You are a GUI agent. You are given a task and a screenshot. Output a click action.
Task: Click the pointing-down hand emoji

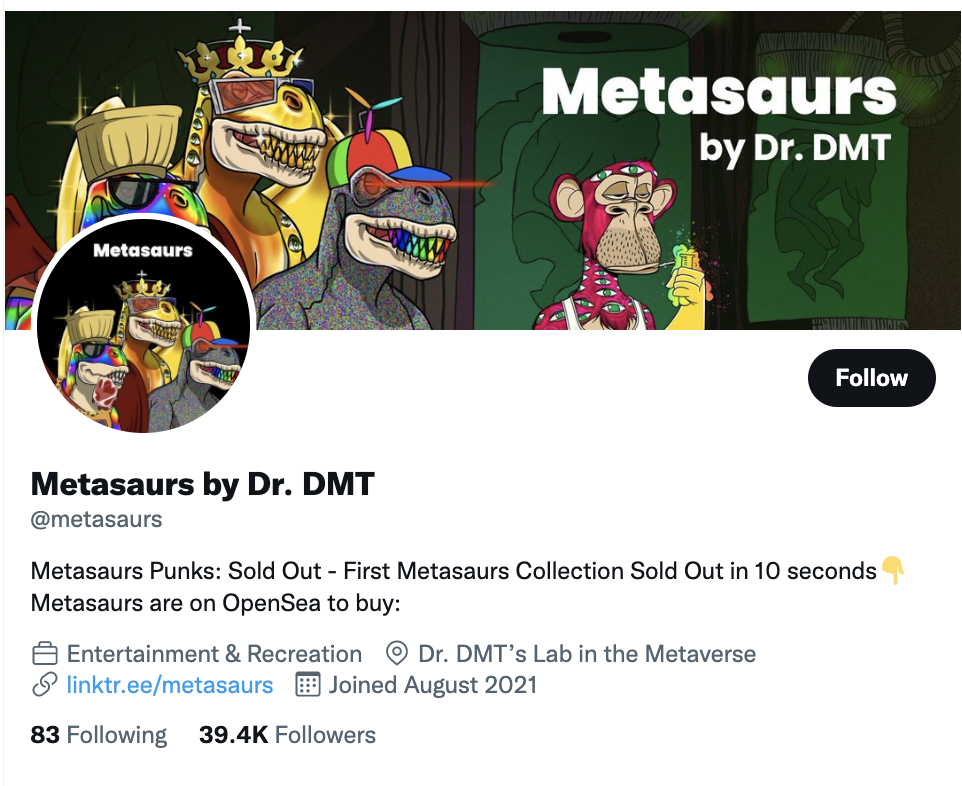893,571
